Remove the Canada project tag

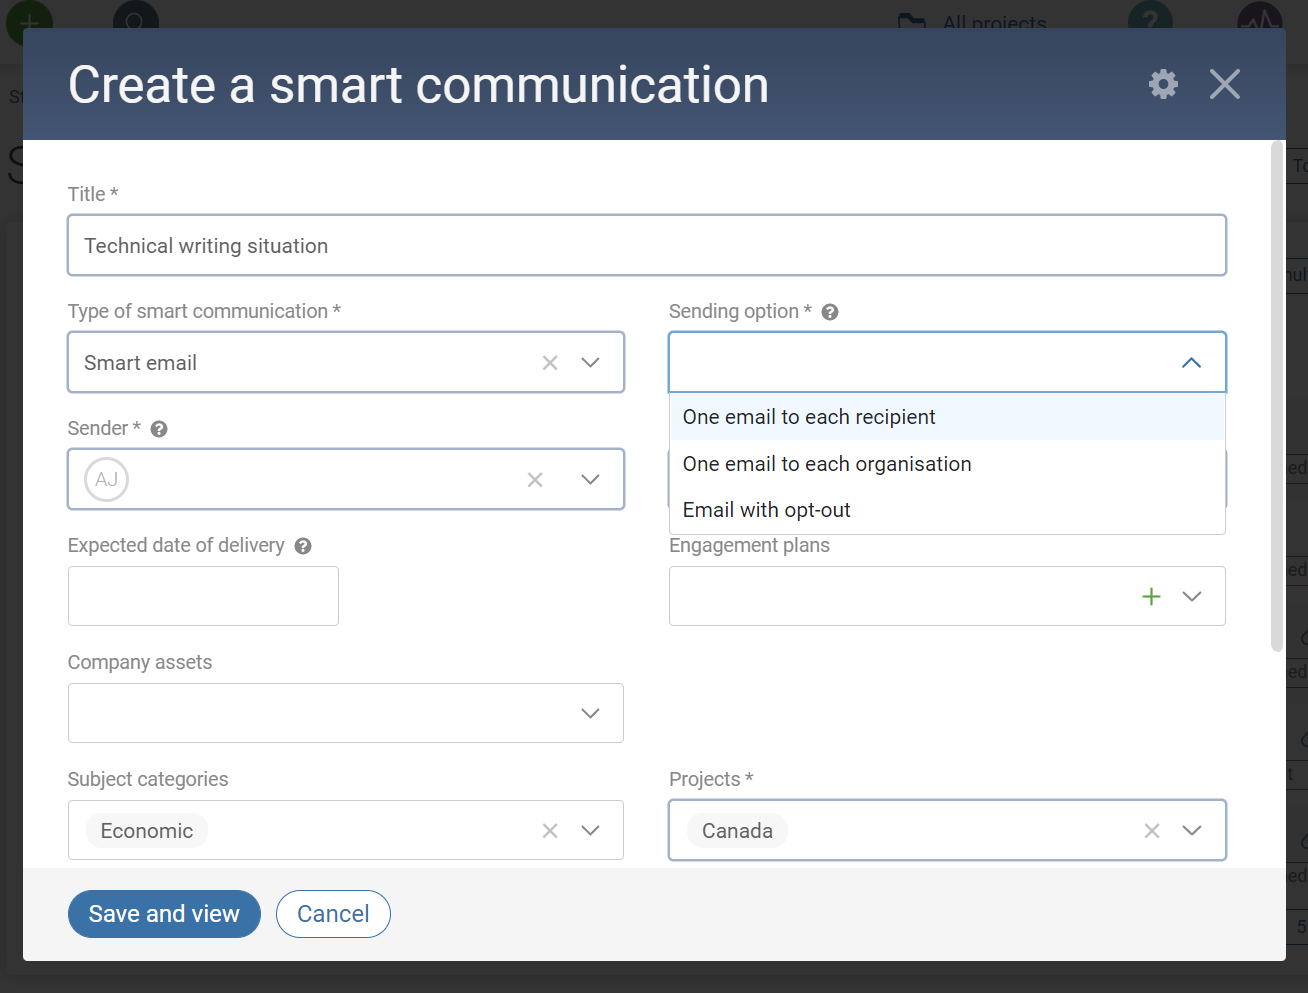coord(1151,830)
